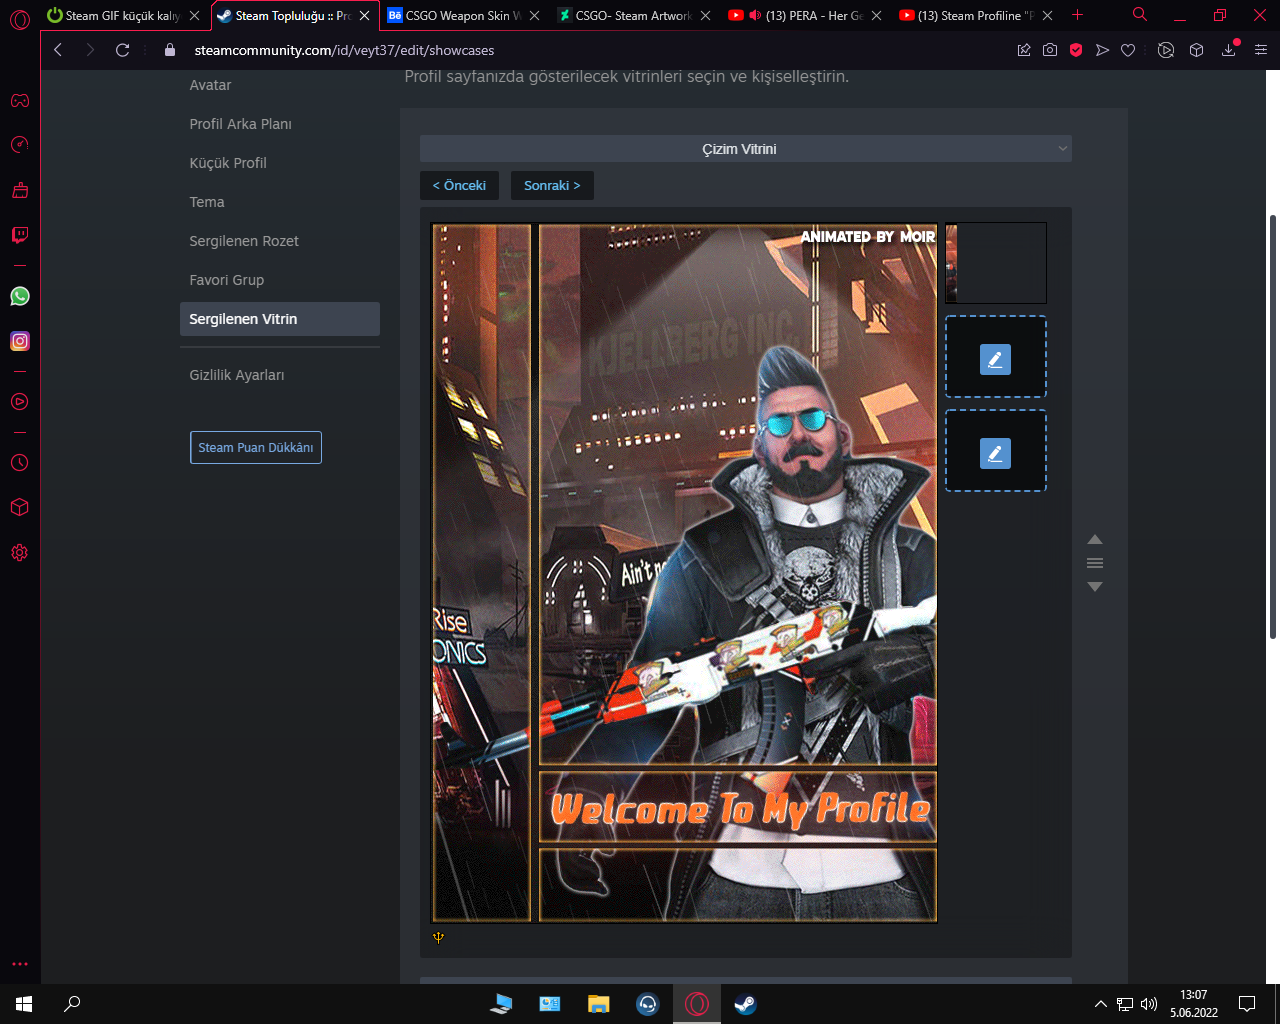Click the Önceki previous button
1280x1024 pixels.
coord(459,185)
